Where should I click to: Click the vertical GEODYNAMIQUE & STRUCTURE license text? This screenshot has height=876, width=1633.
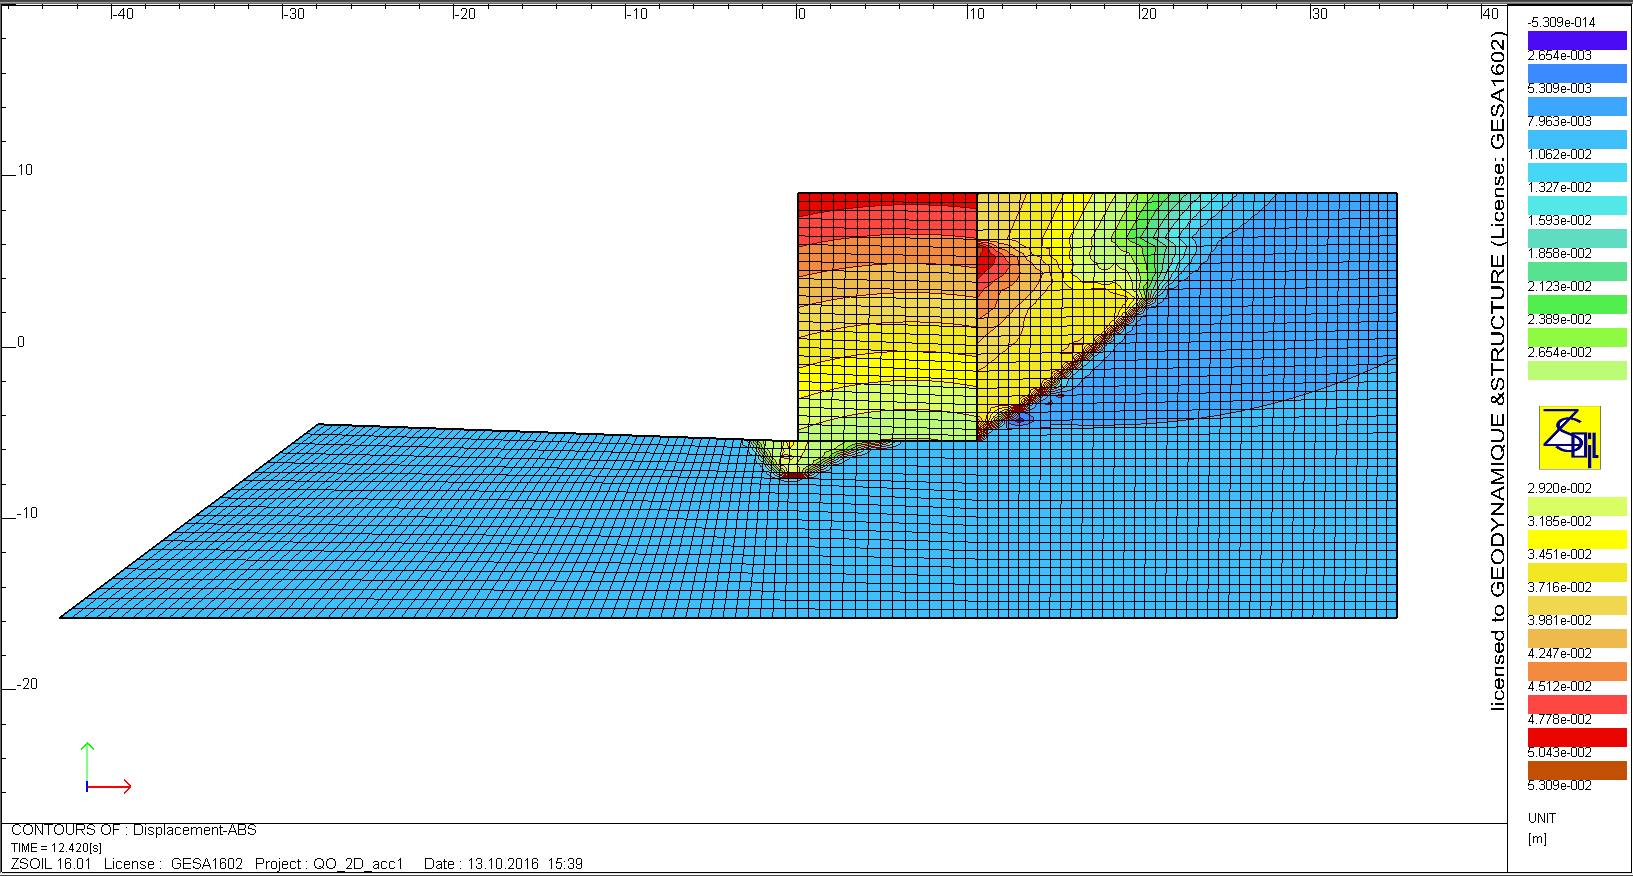tap(1497, 371)
